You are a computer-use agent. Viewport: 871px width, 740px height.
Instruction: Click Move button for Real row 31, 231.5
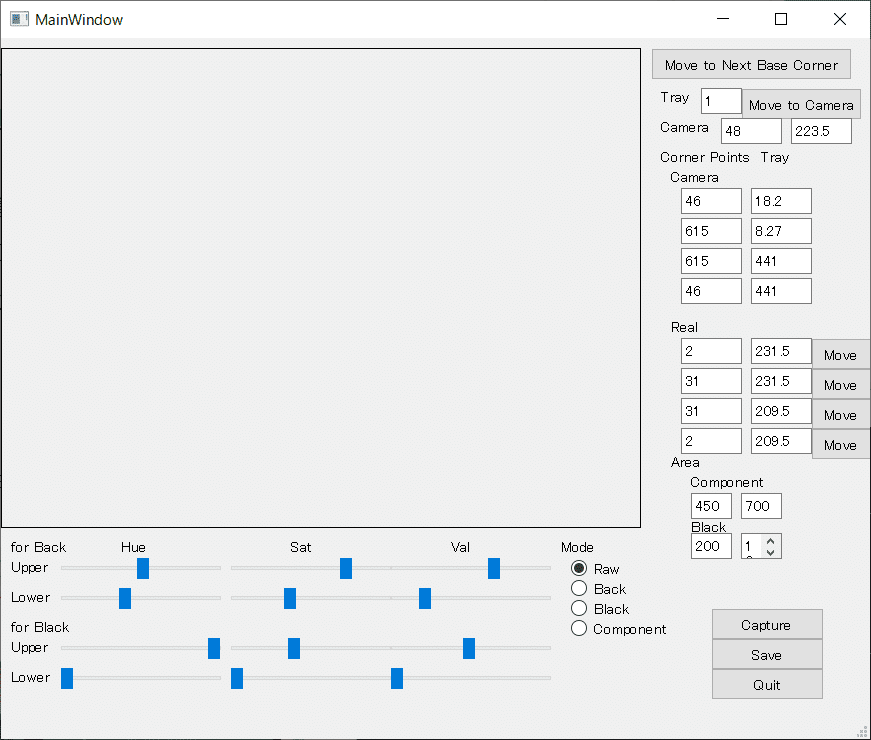point(840,384)
